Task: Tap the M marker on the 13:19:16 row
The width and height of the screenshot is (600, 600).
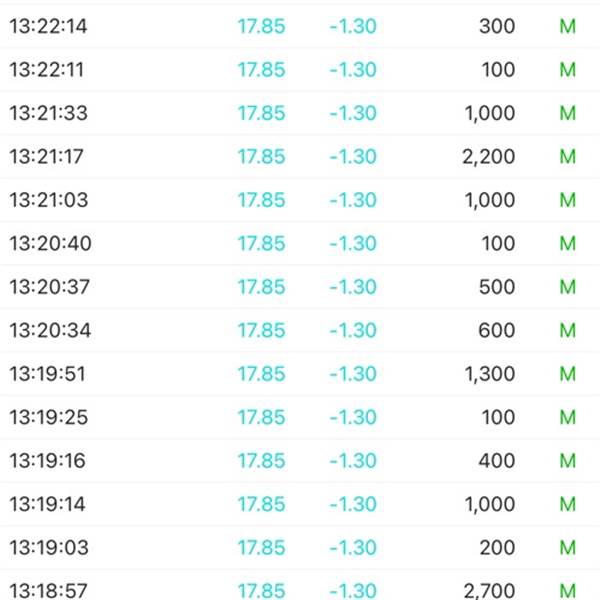Action: pyautogui.click(x=567, y=461)
